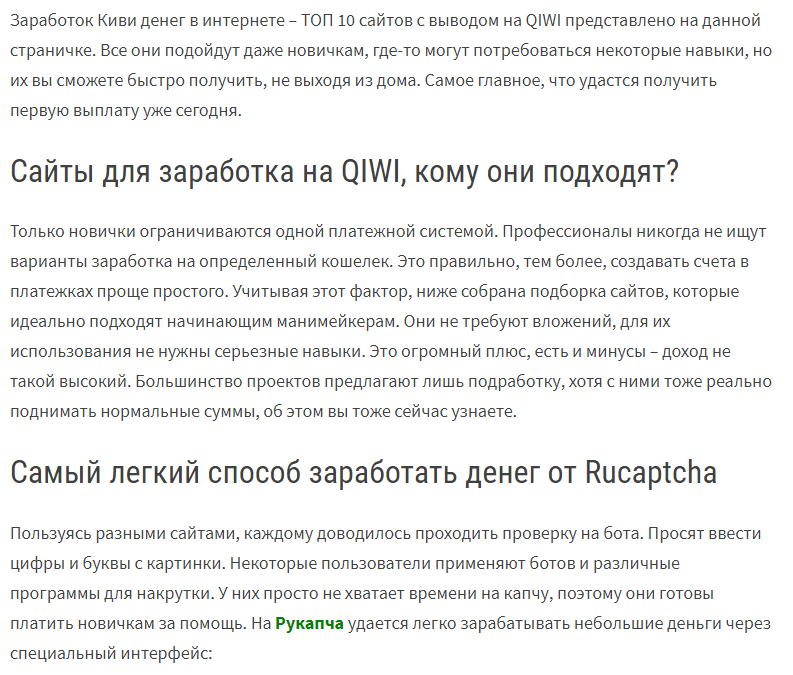793x675 pixels.
Task: Click text 'идеально подходят начинающим манимейкерам.'
Action: [x=204, y=322]
